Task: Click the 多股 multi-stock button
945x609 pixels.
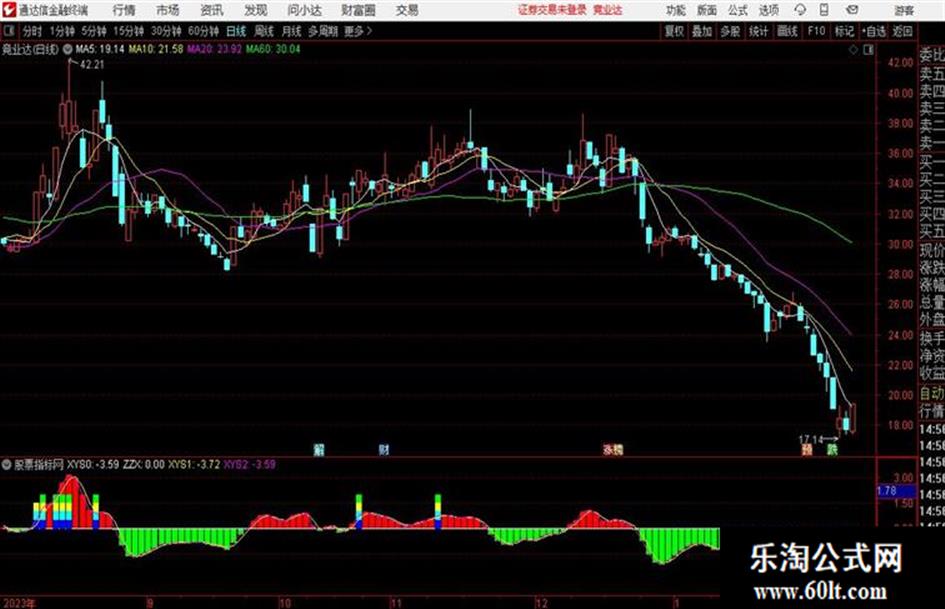Action: click(x=730, y=31)
